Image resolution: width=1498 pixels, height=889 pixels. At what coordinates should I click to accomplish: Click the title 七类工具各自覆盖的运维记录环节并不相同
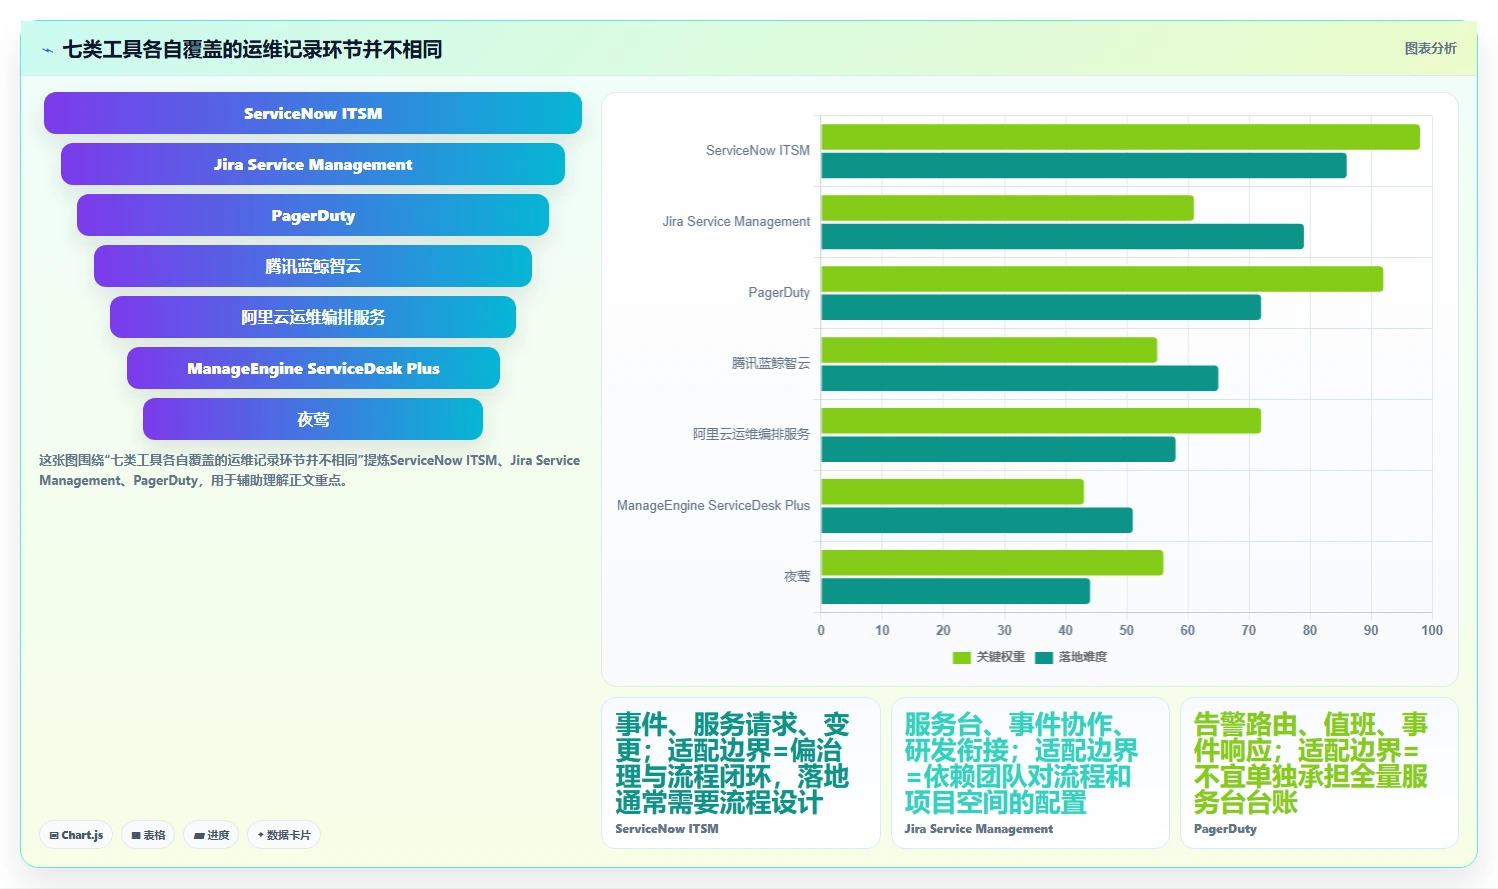[252, 49]
